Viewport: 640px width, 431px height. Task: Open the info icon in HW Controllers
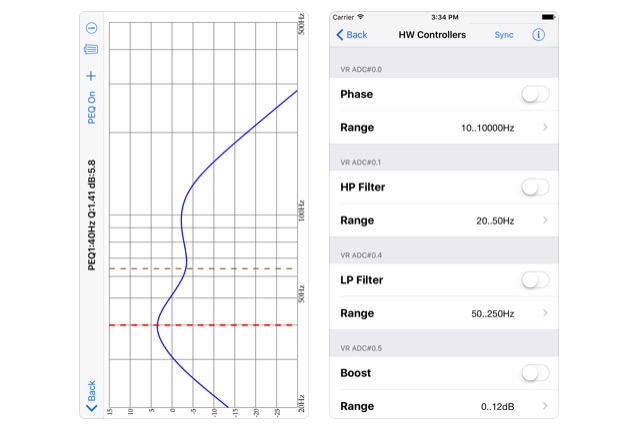[x=538, y=35]
